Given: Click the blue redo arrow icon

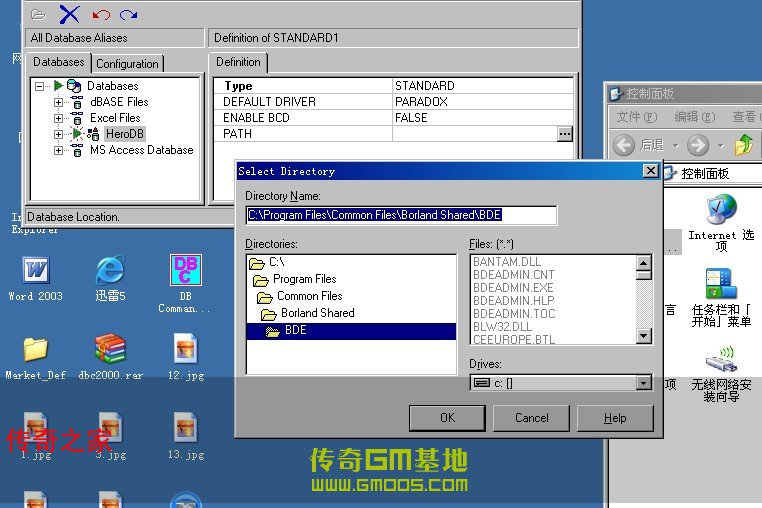Looking at the screenshot, I should tap(128, 14).
